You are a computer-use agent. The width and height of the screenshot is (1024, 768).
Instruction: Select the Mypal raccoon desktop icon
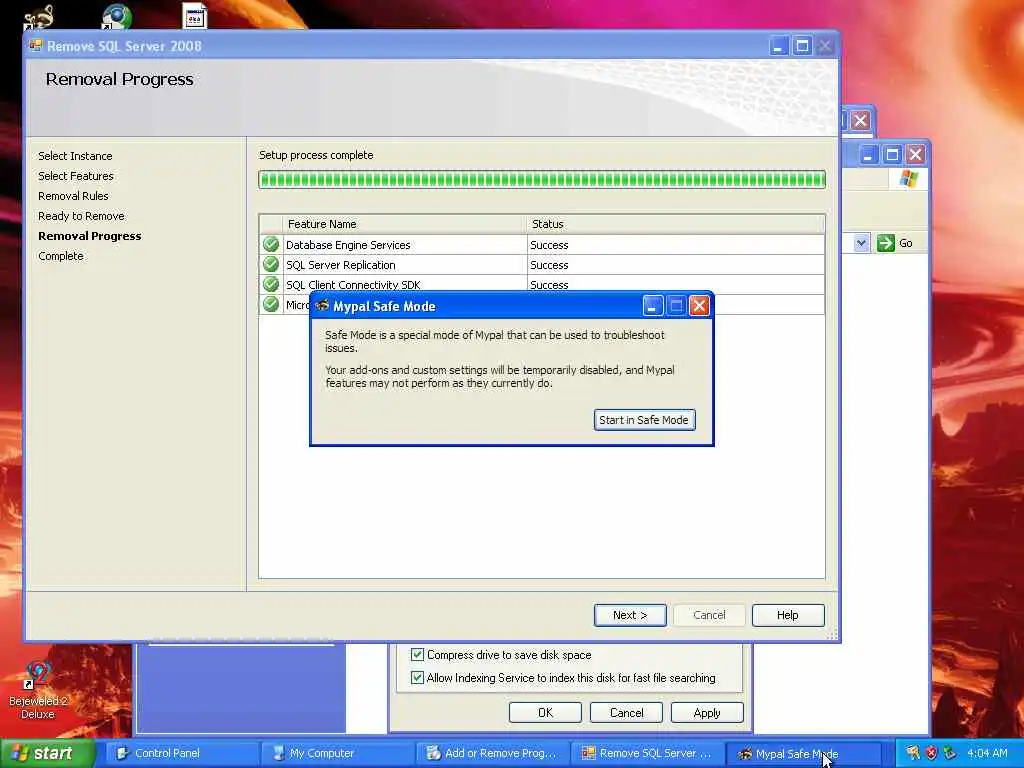pyautogui.click(x=38, y=17)
